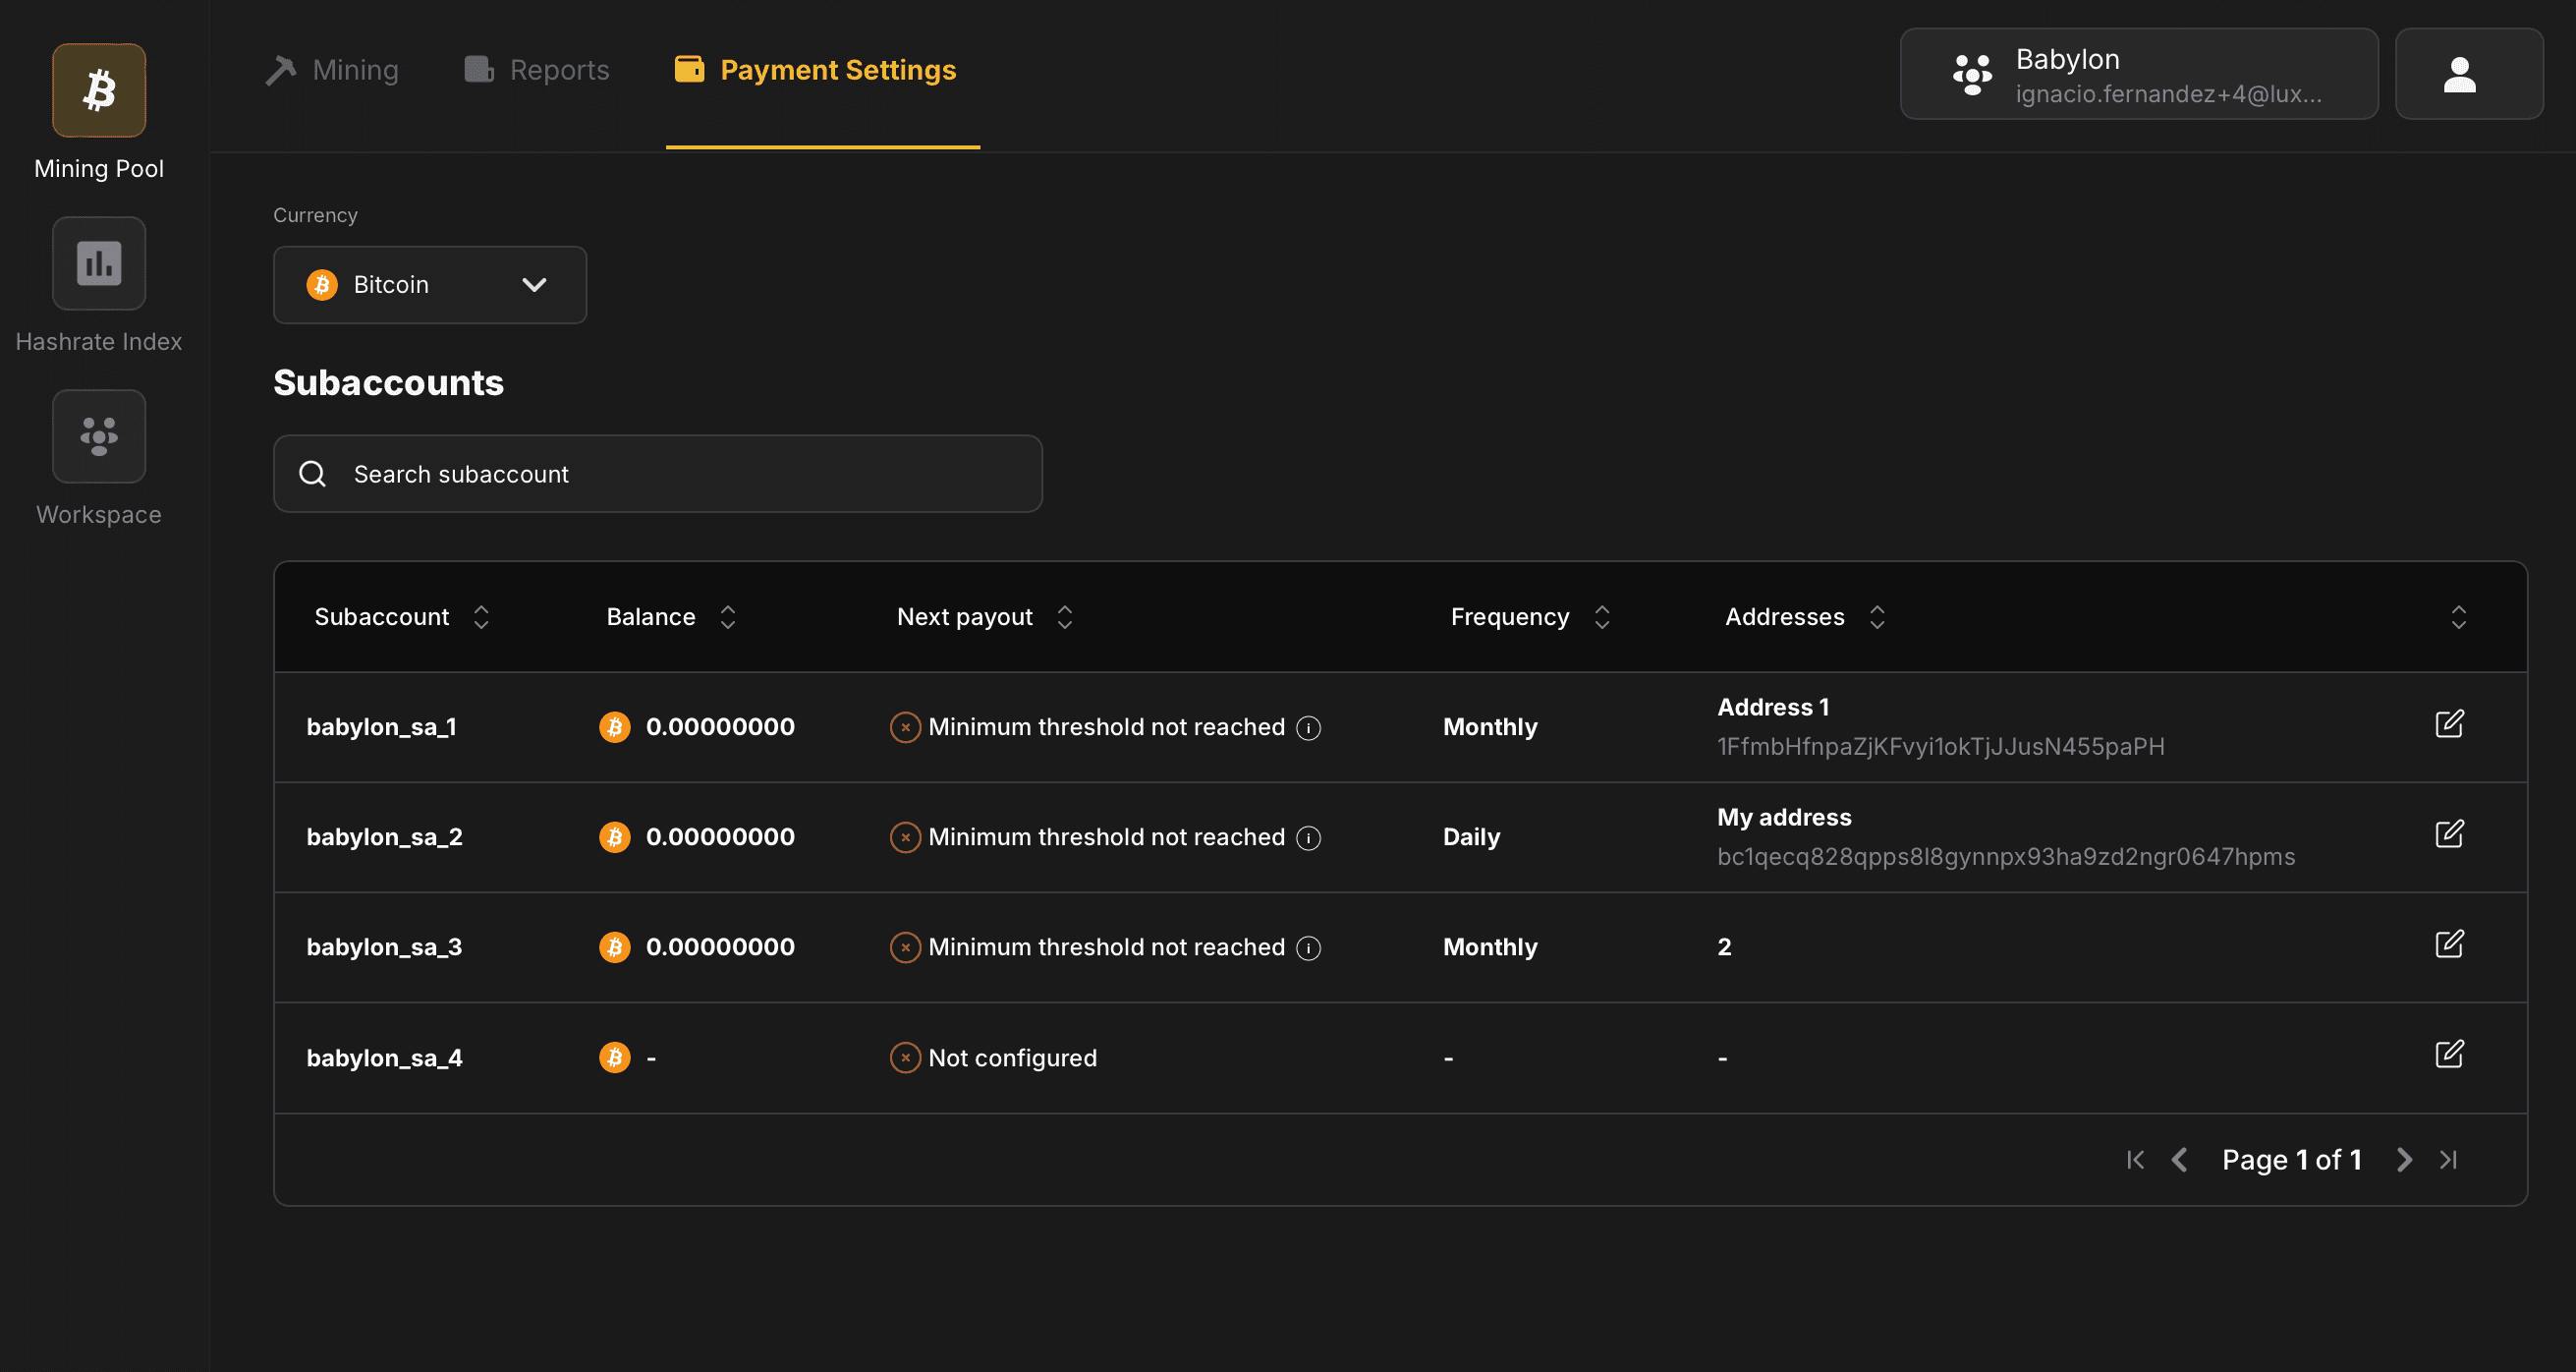2576x1372 pixels.
Task: Click the Page 1 of 1 indicator
Action: pos(2291,1160)
